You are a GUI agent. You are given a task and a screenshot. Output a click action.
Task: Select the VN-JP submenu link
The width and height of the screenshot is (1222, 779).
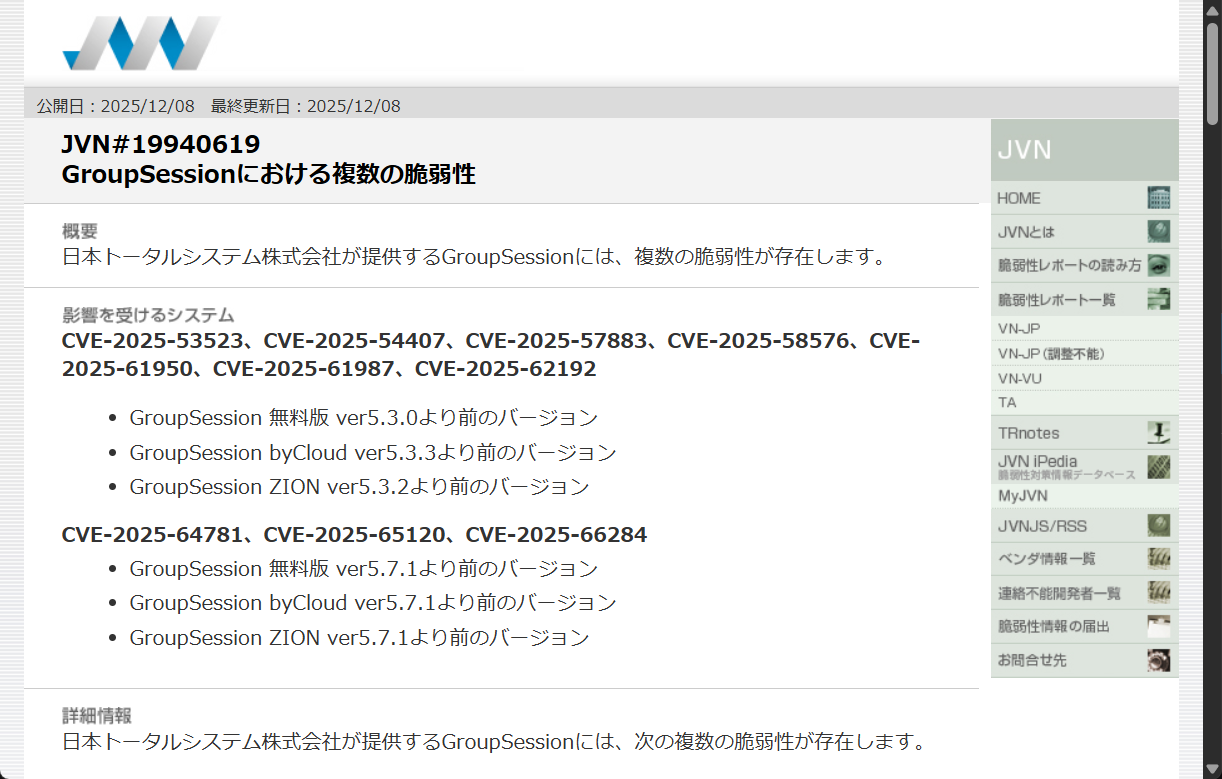click(1084, 328)
